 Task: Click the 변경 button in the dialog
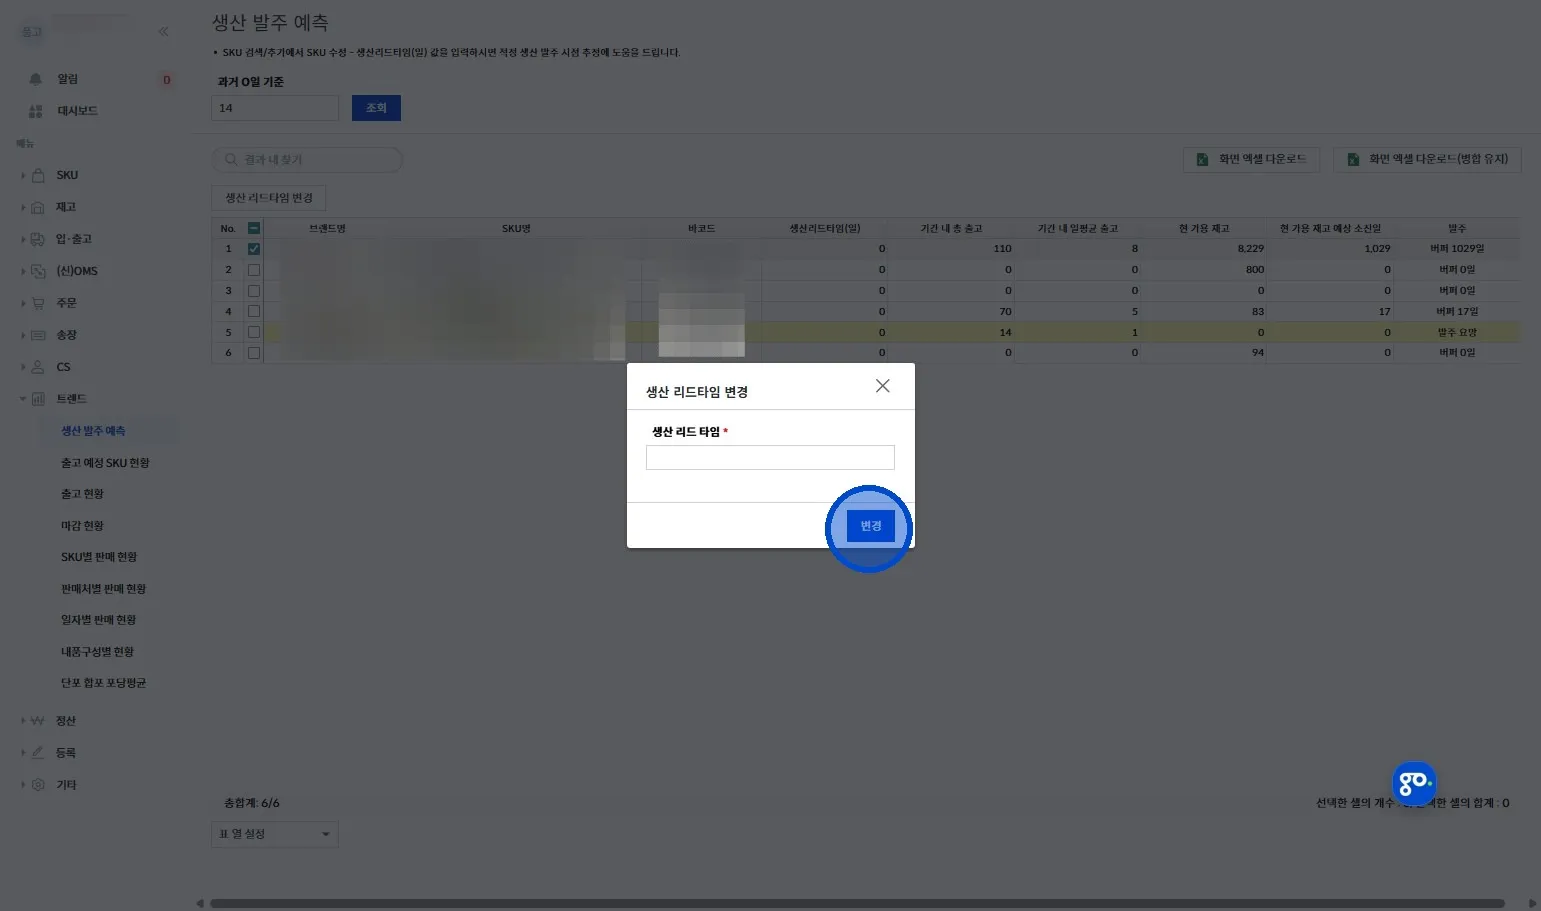coord(870,526)
